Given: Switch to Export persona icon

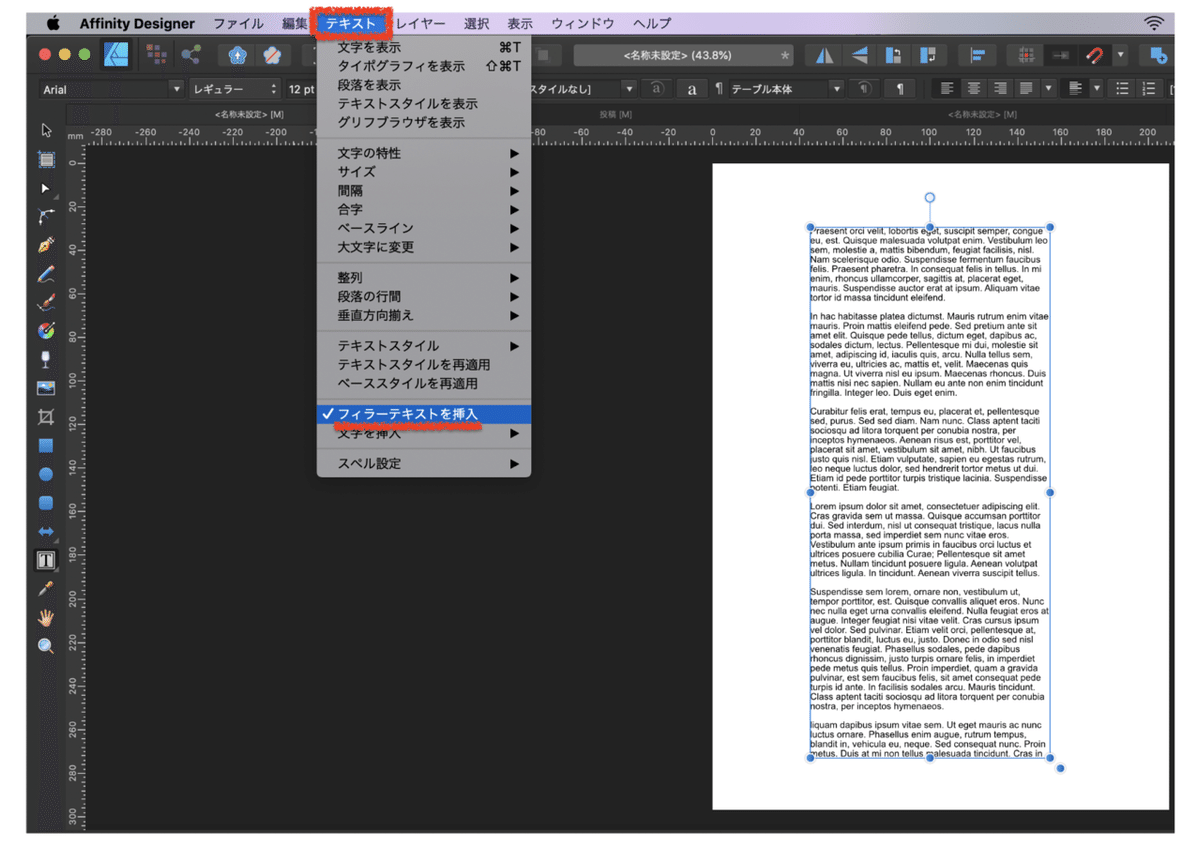Looking at the screenshot, I should click(189, 55).
